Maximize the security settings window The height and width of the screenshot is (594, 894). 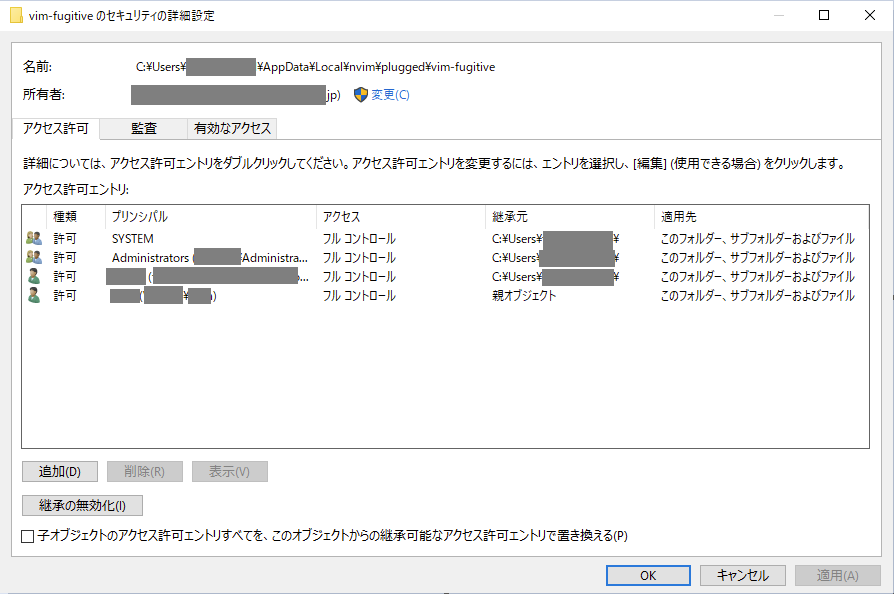(x=824, y=15)
